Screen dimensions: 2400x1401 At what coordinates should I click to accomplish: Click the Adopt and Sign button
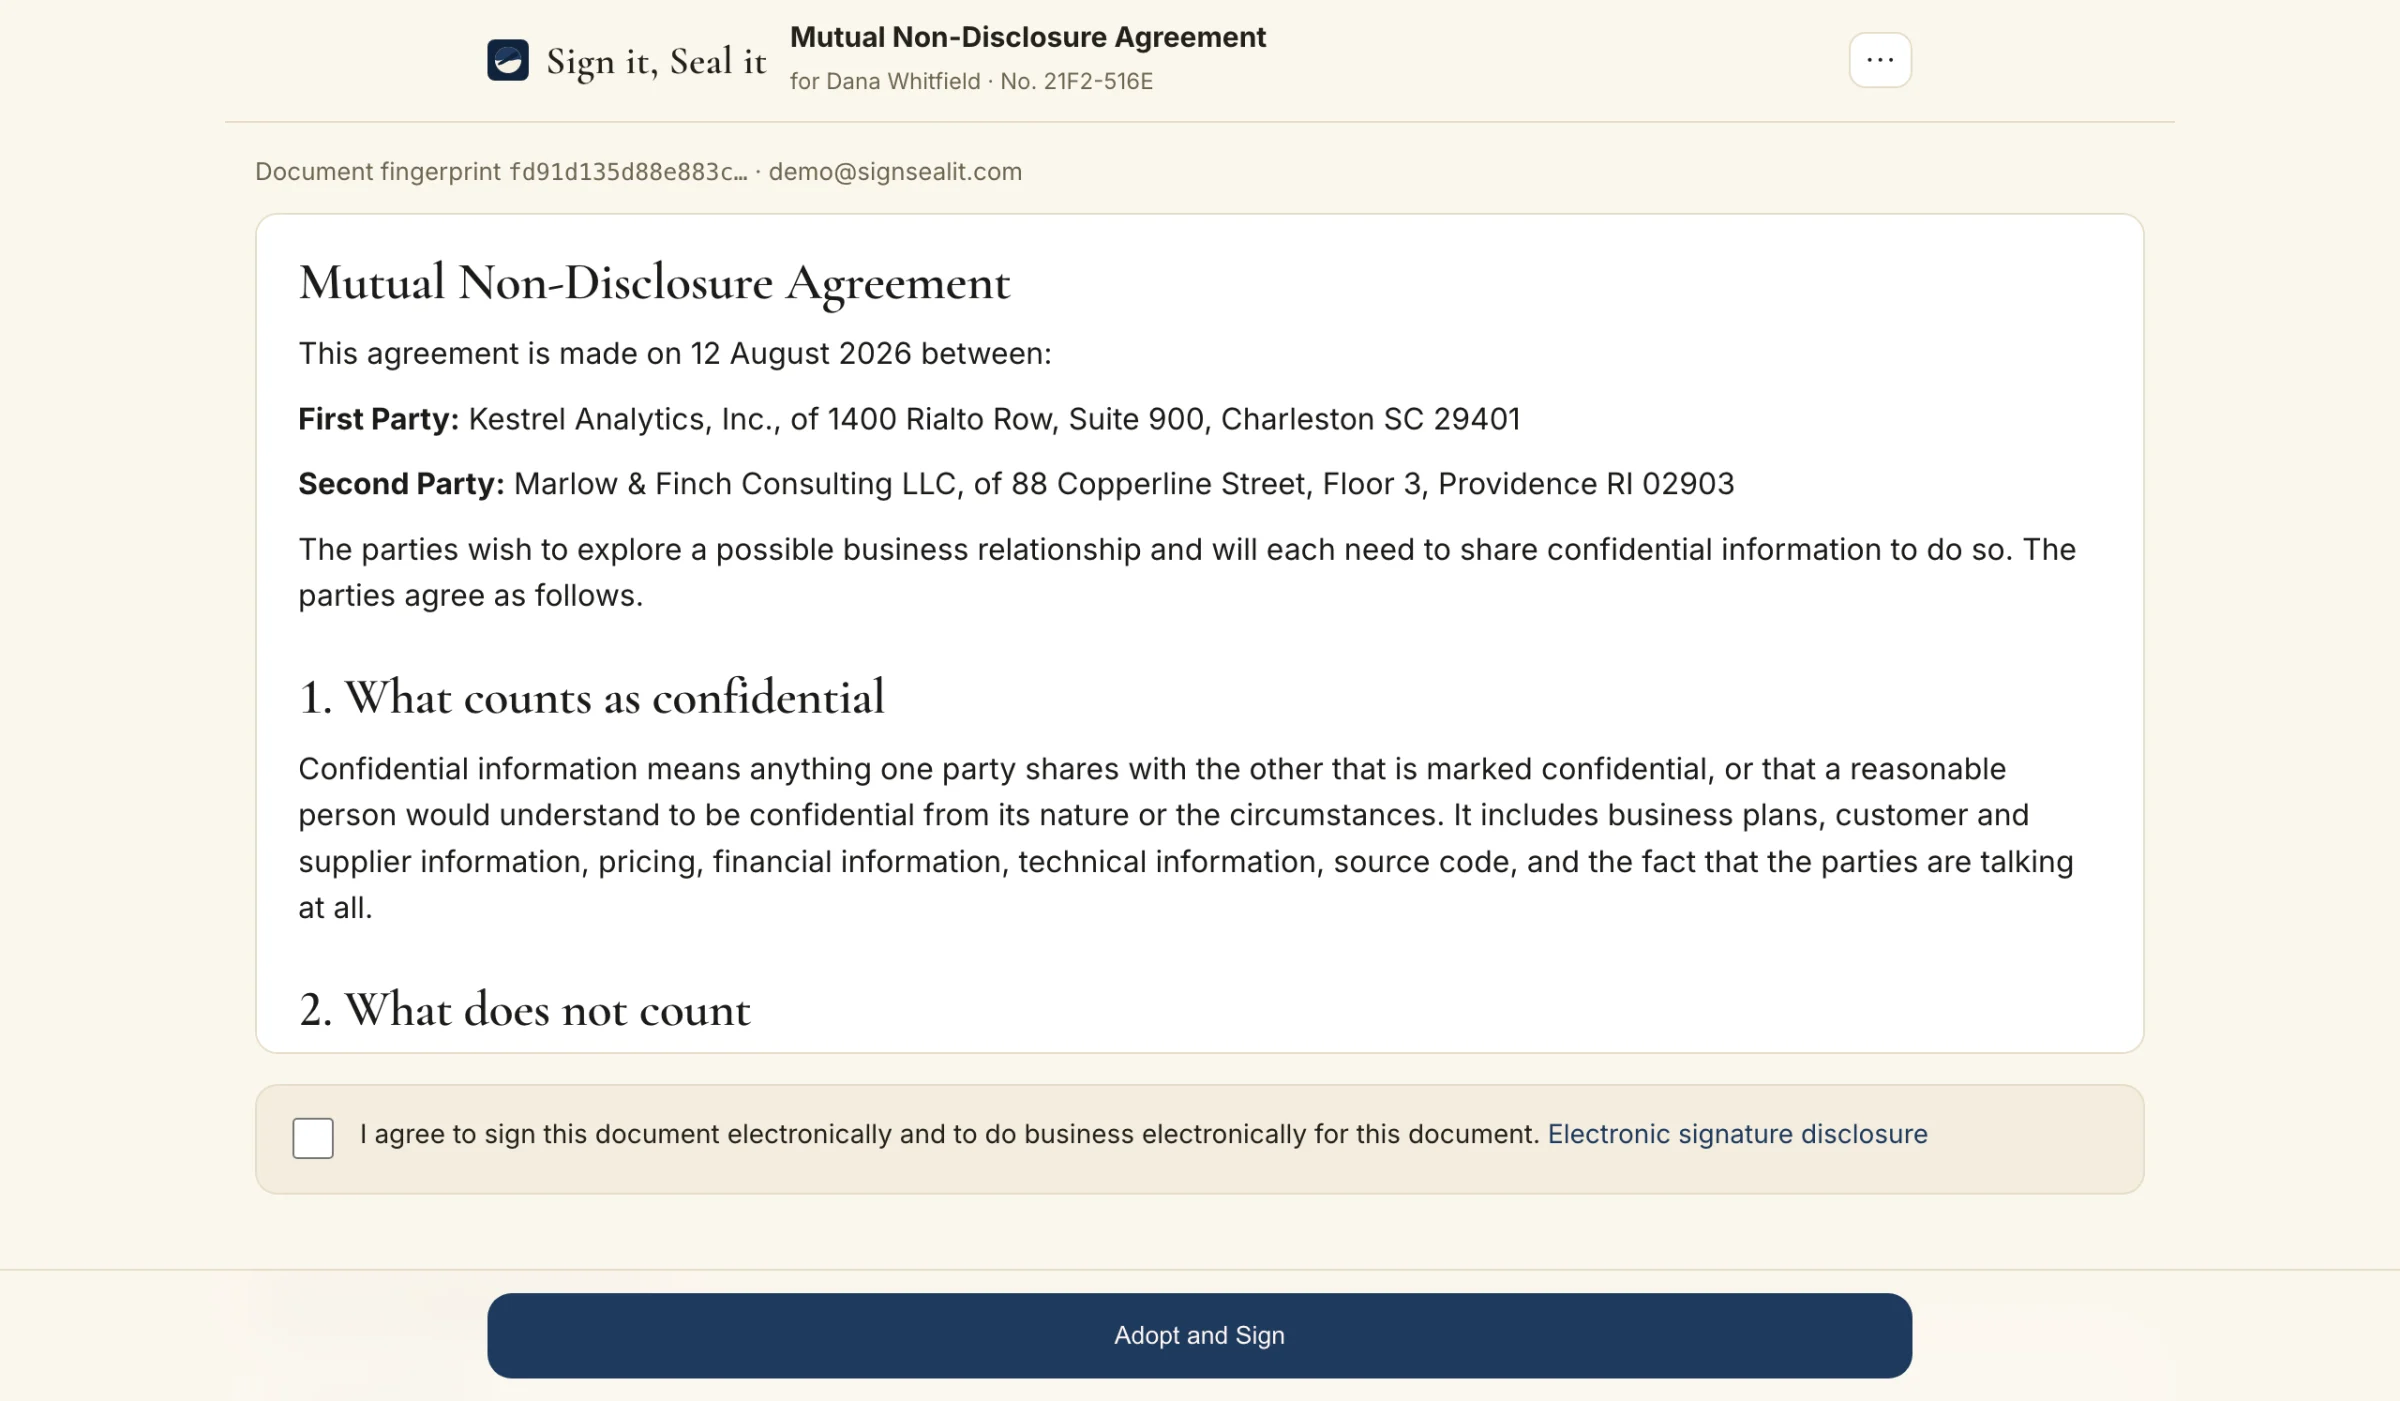point(1199,1335)
